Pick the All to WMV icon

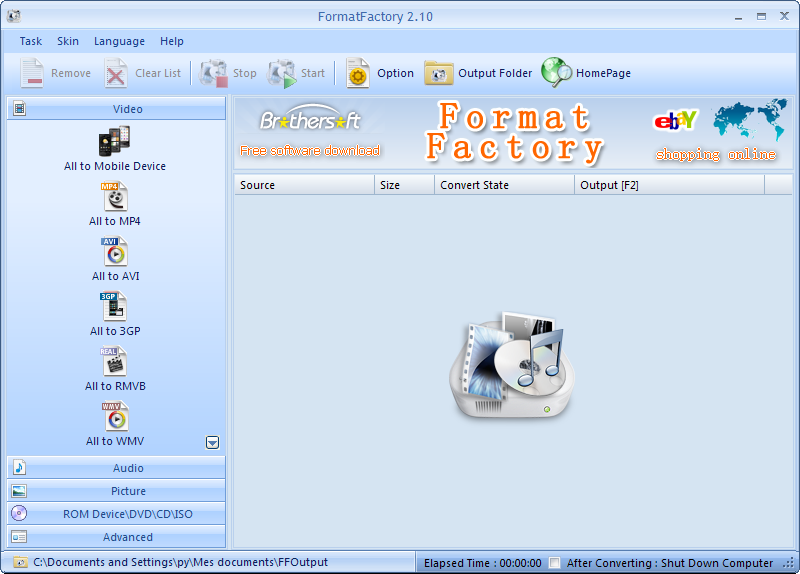click(114, 417)
